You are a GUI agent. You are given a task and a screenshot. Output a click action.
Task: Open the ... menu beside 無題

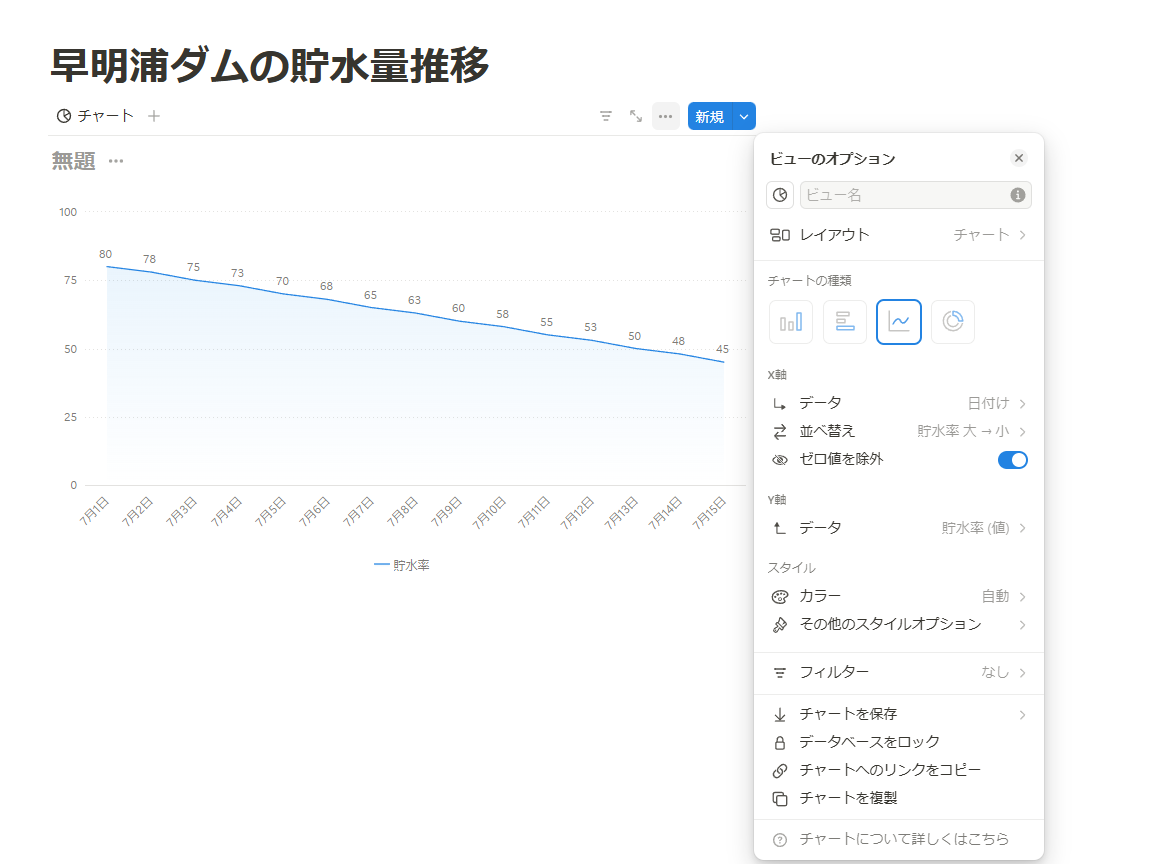[114, 161]
